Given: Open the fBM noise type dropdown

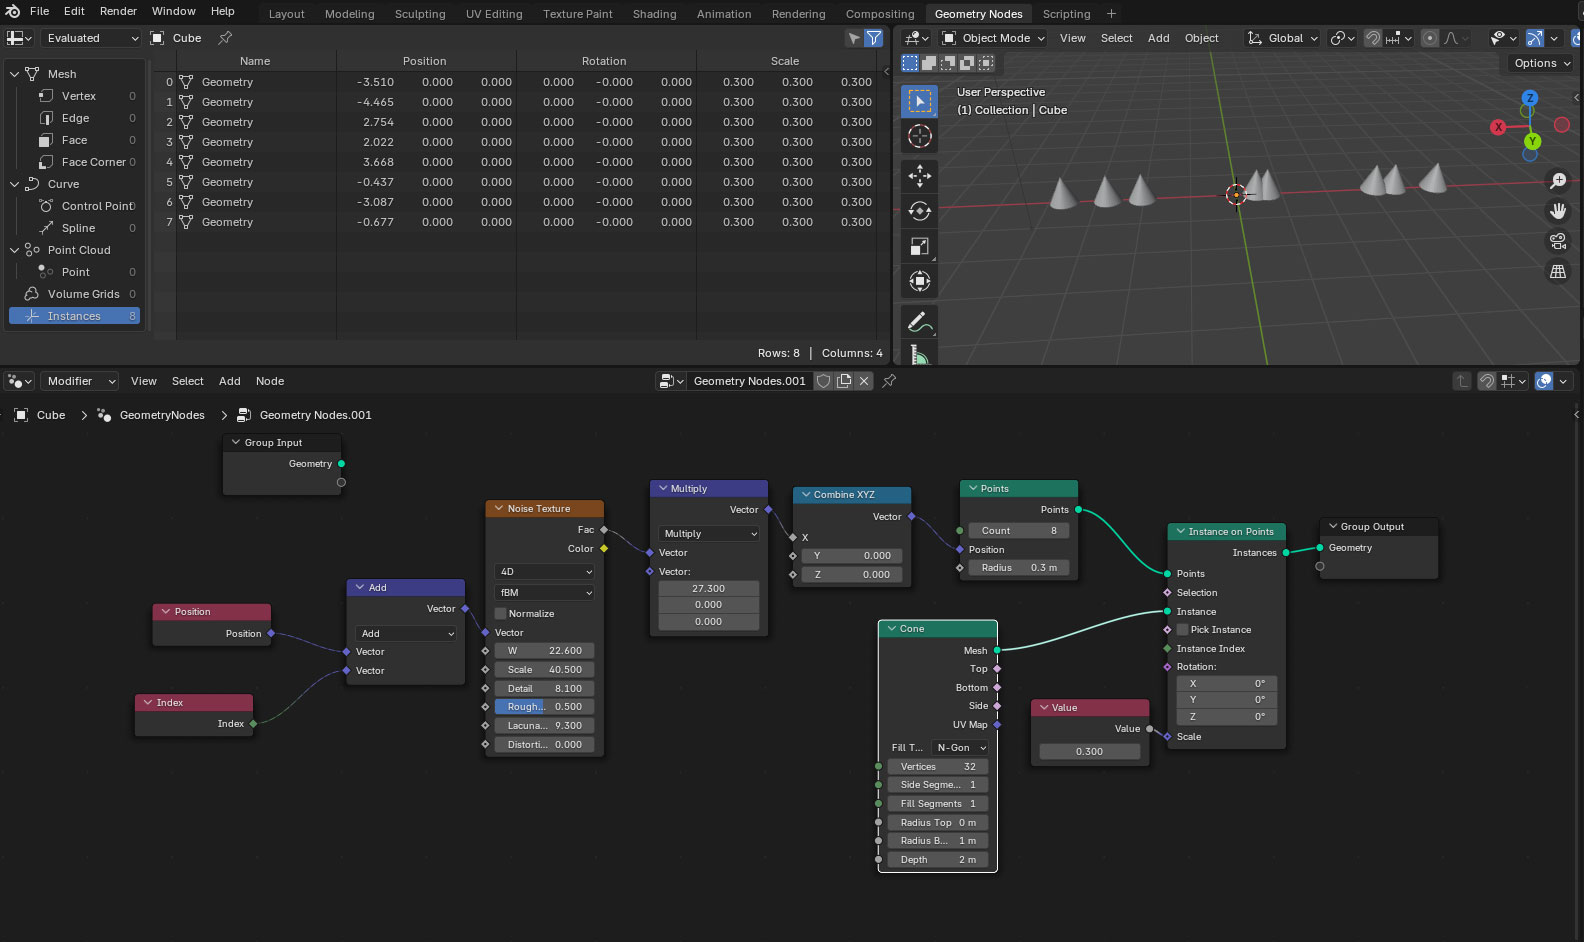Looking at the screenshot, I should (x=545, y=593).
